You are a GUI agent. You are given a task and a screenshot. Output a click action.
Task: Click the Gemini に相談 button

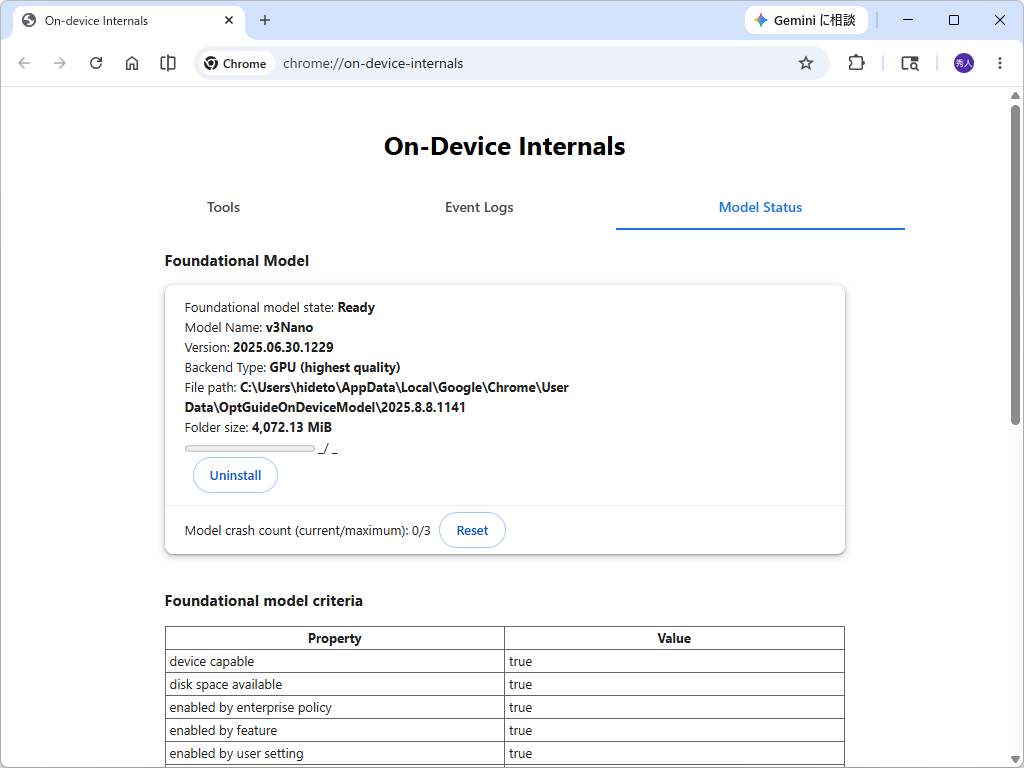[x=806, y=20]
